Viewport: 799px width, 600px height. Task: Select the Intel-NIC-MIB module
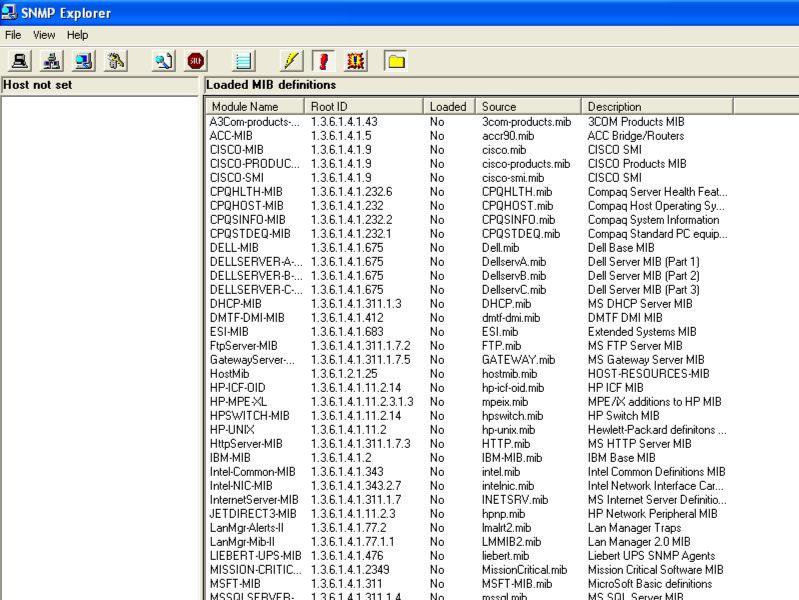[241, 486]
